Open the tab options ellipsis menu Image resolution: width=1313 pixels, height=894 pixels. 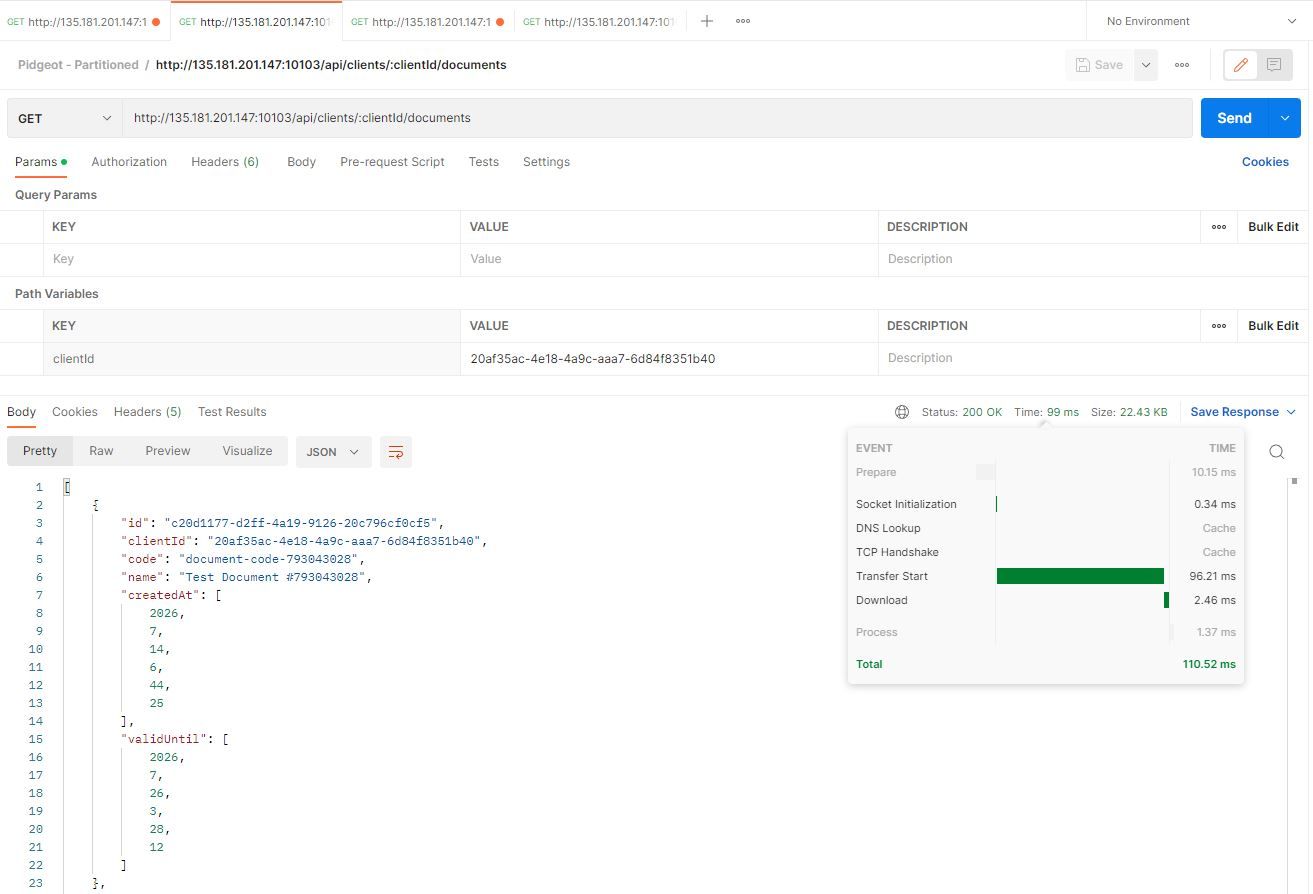[743, 21]
